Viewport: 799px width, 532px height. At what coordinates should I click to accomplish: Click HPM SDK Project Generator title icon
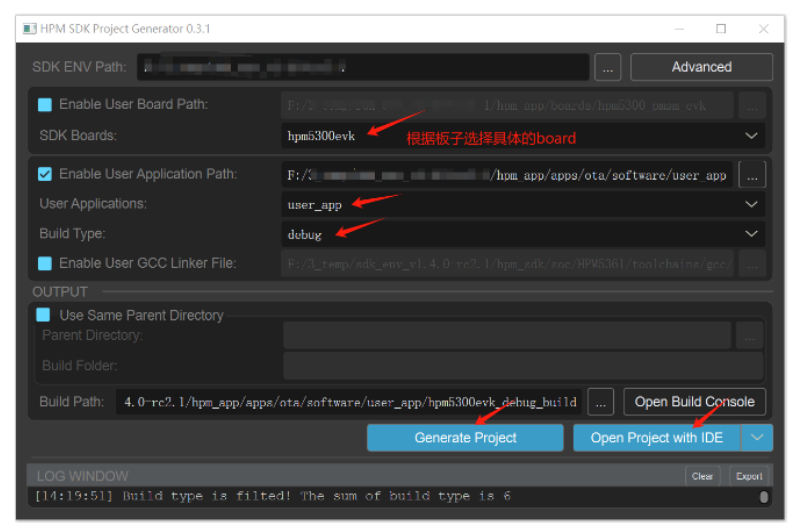coord(30,29)
